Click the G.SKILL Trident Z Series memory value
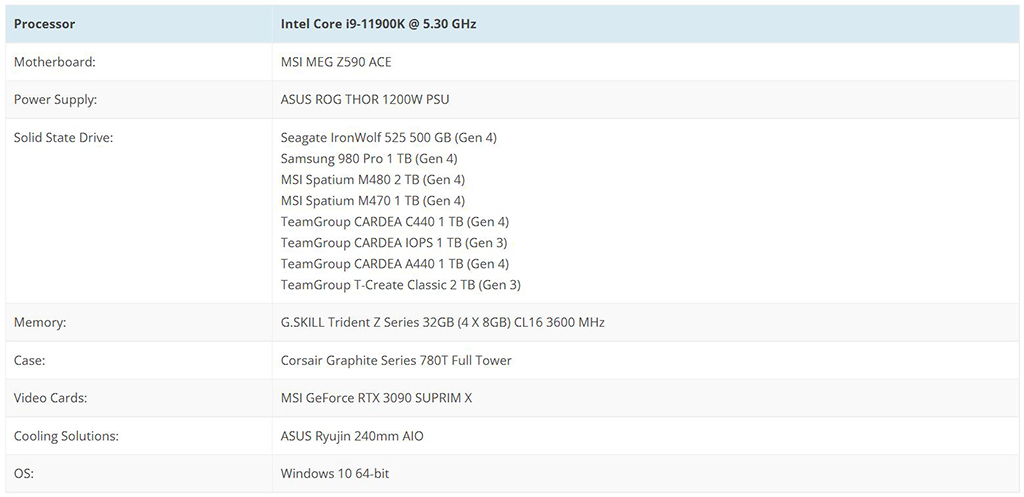 pyautogui.click(x=443, y=323)
